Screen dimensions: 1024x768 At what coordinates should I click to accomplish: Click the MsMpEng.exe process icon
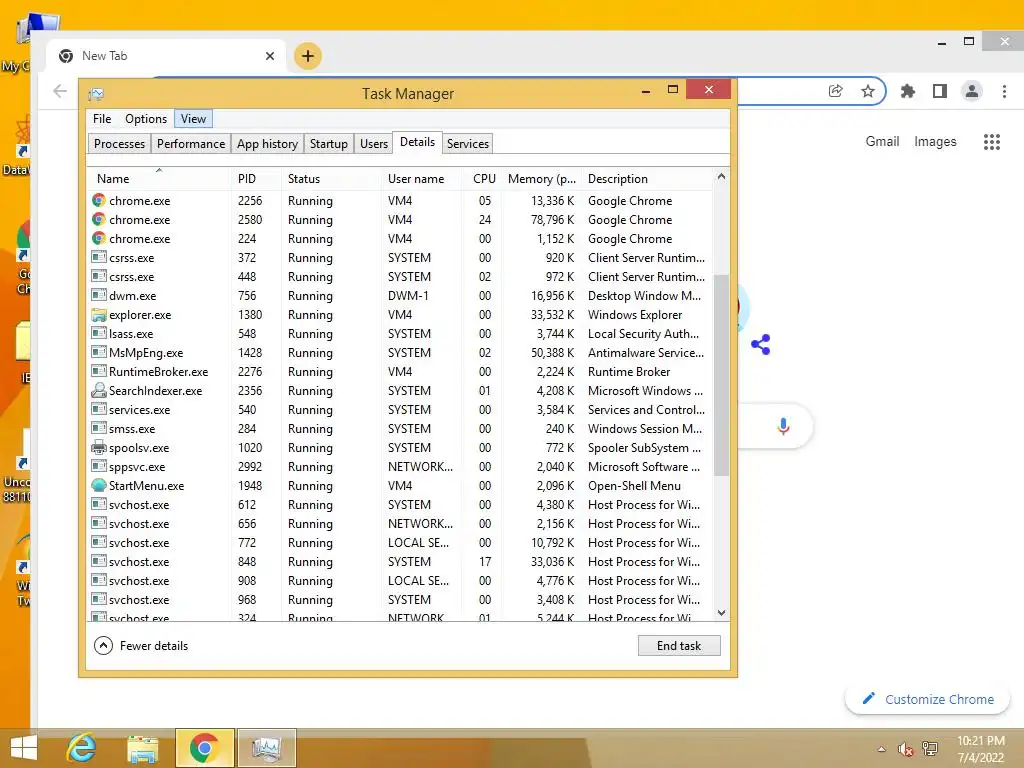[x=99, y=353]
